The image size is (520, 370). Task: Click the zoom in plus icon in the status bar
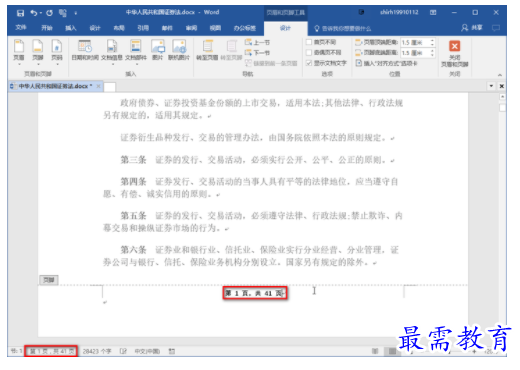474,352
